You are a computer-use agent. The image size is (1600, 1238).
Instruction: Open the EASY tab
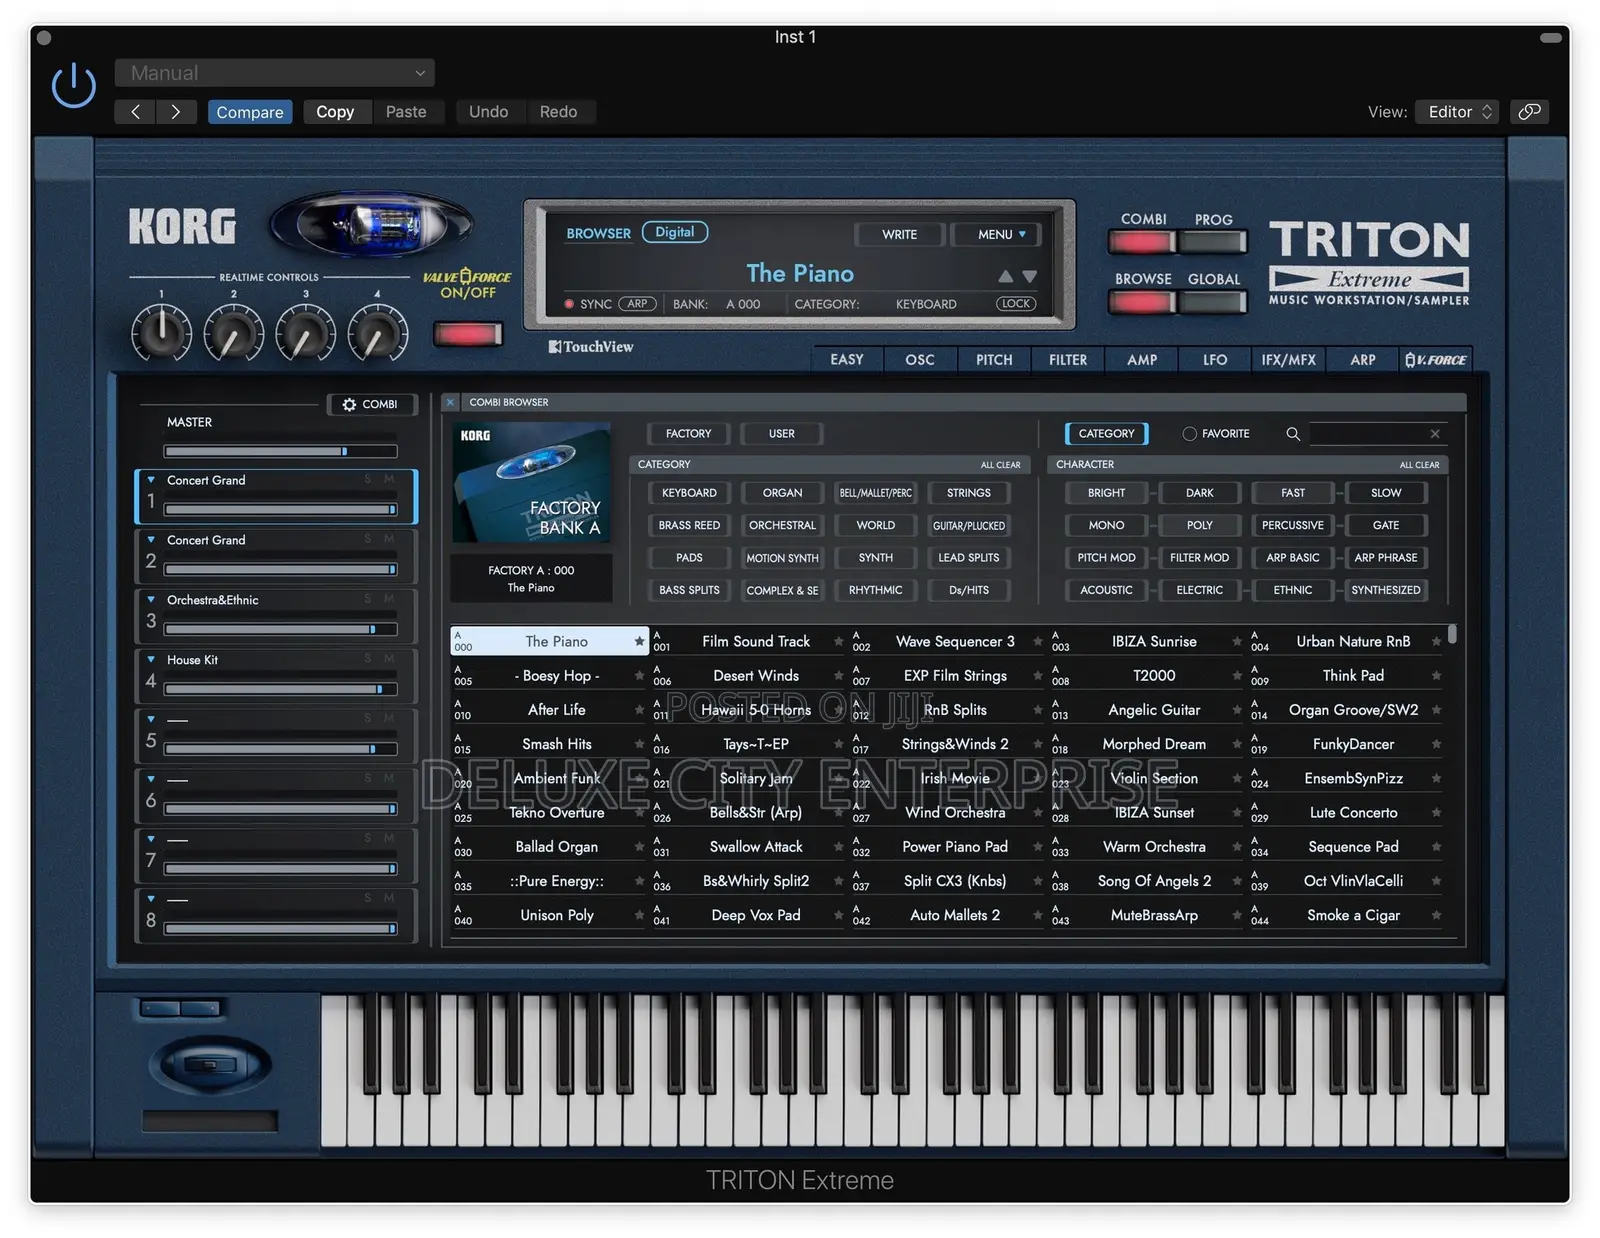pyautogui.click(x=847, y=360)
